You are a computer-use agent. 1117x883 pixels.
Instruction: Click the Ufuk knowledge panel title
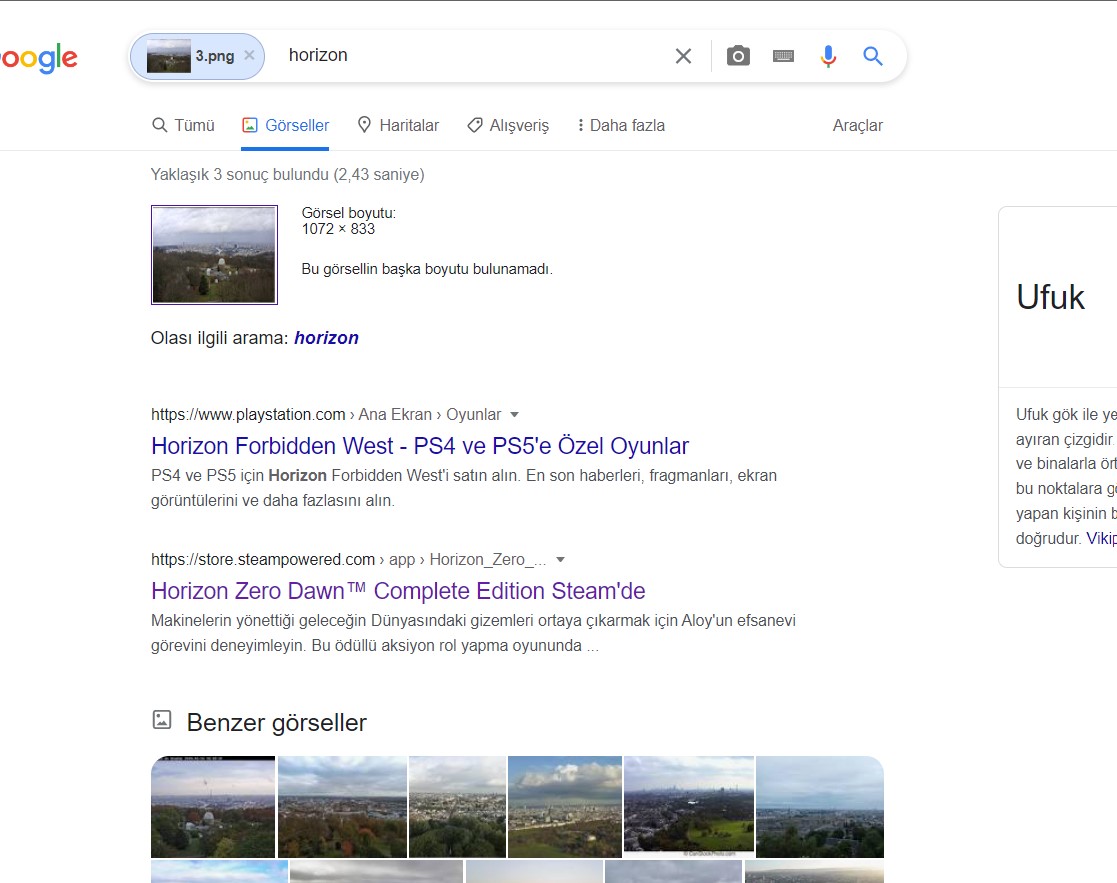coord(1051,297)
